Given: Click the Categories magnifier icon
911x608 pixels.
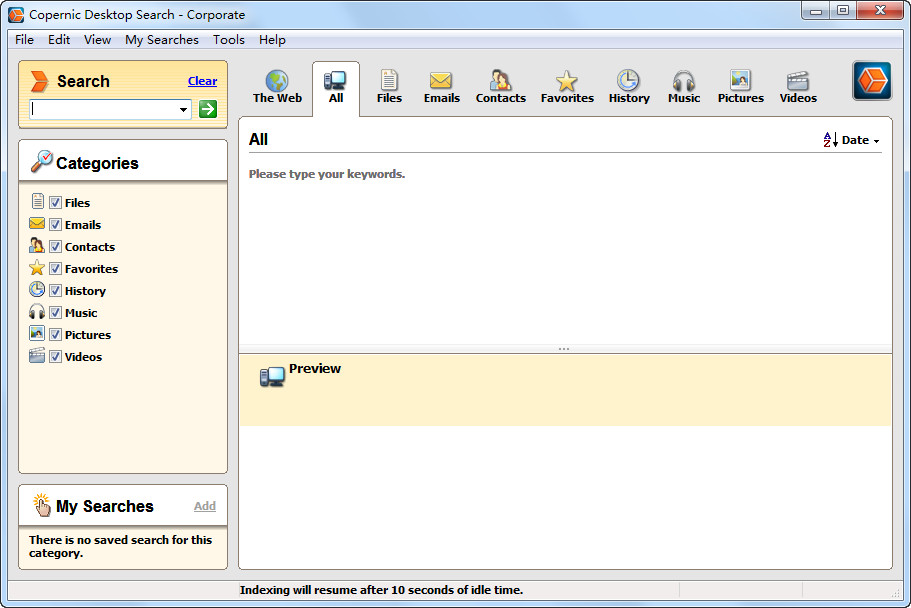Looking at the screenshot, I should 41,161.
